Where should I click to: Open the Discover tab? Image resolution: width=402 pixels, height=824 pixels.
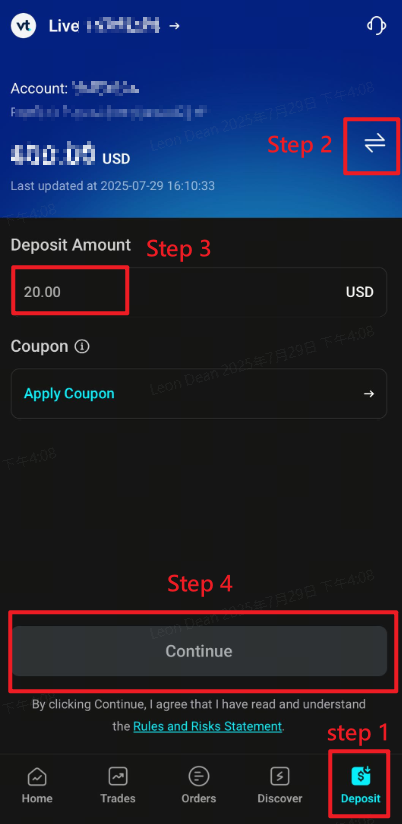[280, 785]
